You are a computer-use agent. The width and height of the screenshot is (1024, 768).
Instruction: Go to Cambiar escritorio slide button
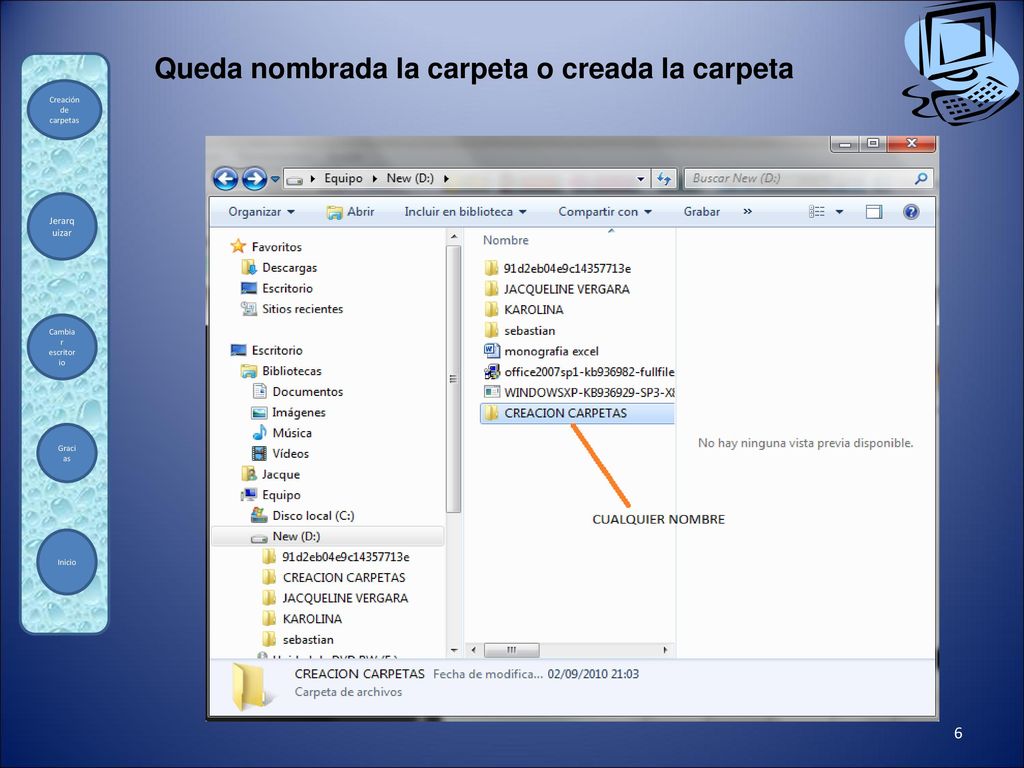tap(62, 347)
